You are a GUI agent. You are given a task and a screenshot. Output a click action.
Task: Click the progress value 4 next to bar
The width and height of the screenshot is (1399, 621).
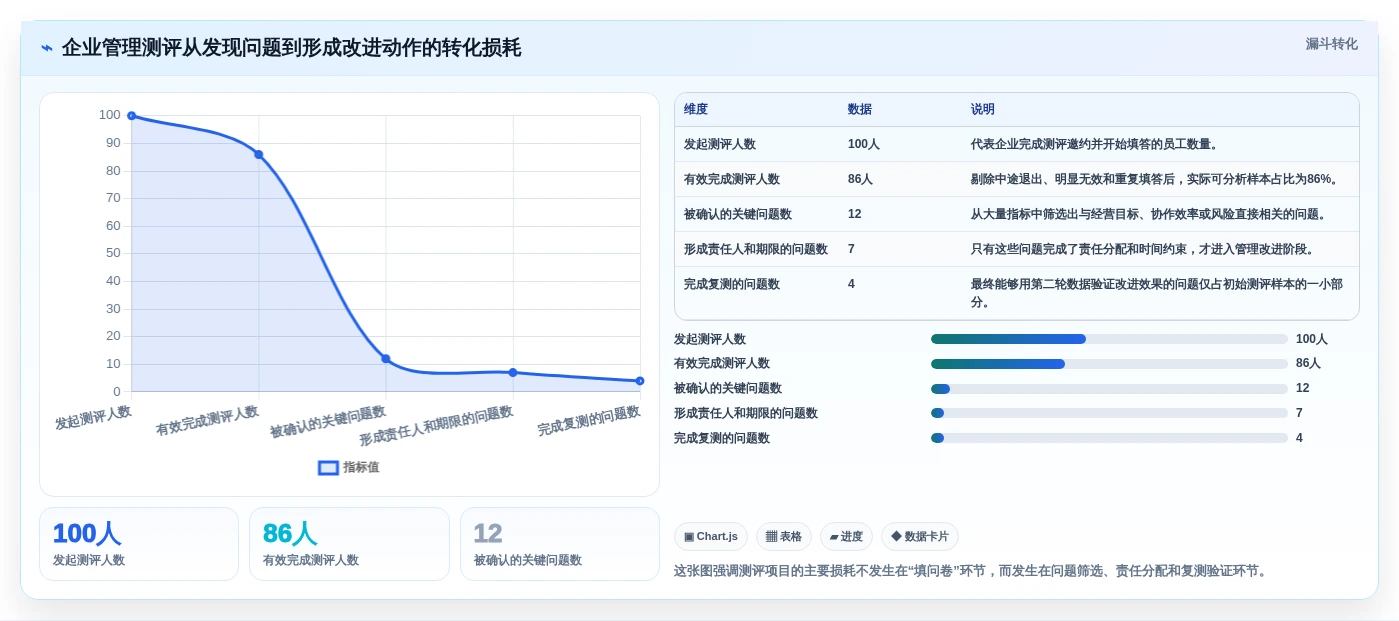pos(1299,438)
